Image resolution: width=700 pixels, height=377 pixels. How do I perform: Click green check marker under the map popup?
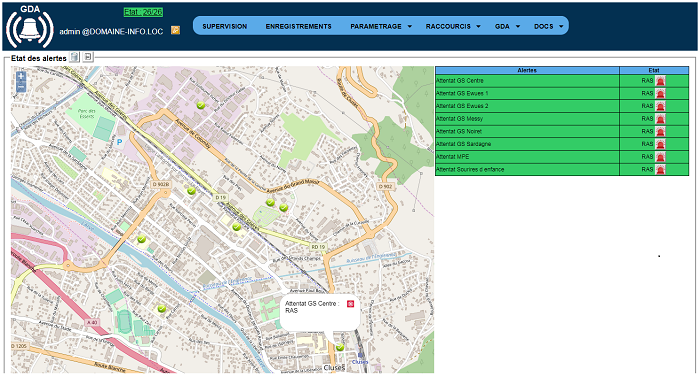tap(340, 347)
